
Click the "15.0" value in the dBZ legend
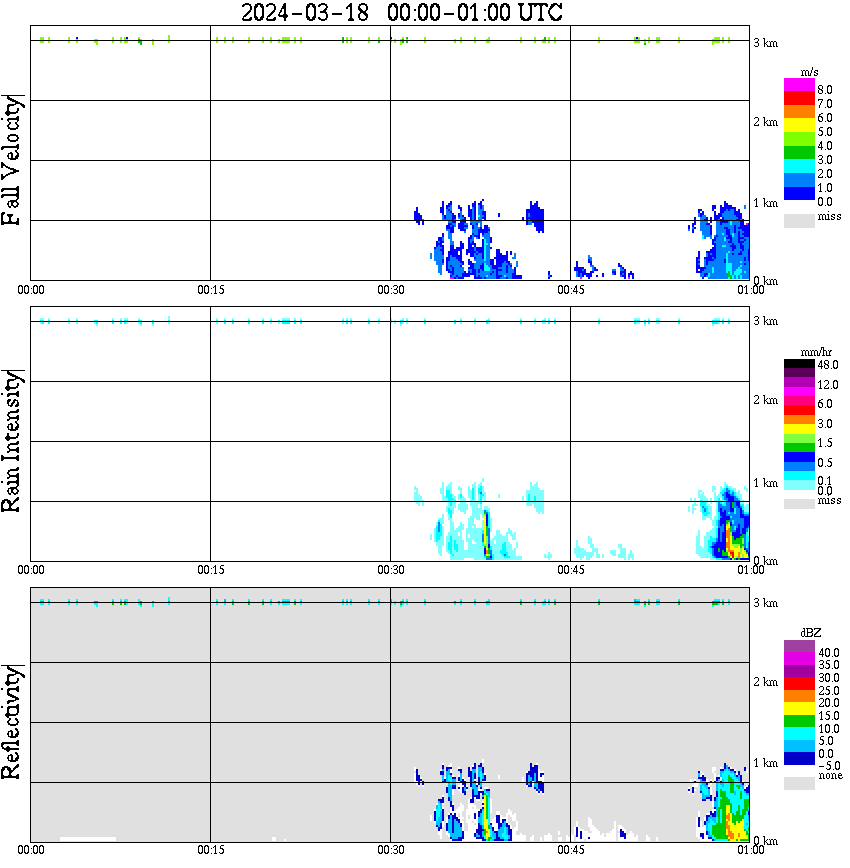pos(829,716)
